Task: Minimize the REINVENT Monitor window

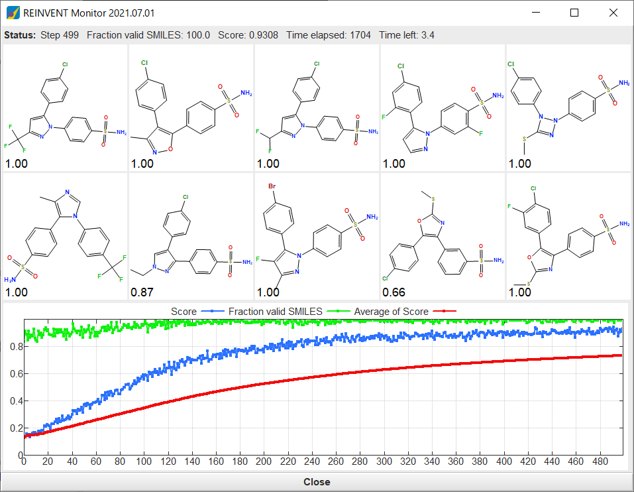Action: tap(536, 13)
